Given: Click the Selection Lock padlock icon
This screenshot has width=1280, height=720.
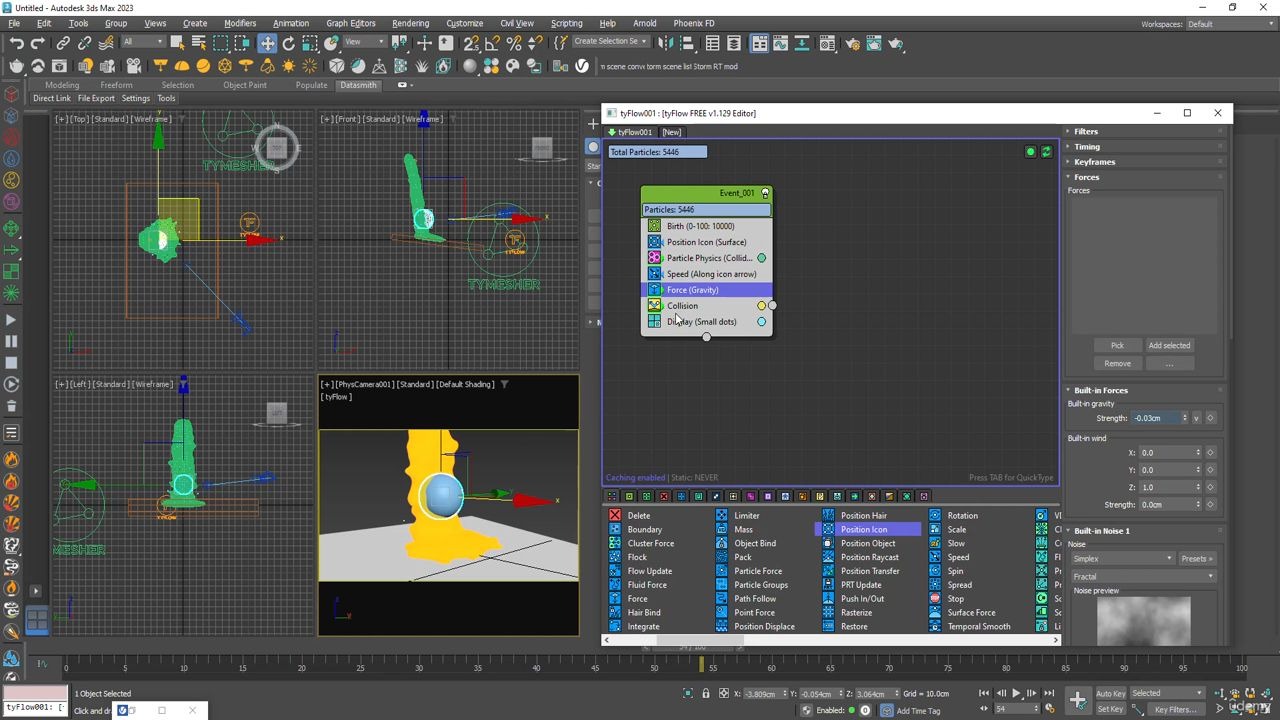Looking at the screenshot, I should (706, 694).
